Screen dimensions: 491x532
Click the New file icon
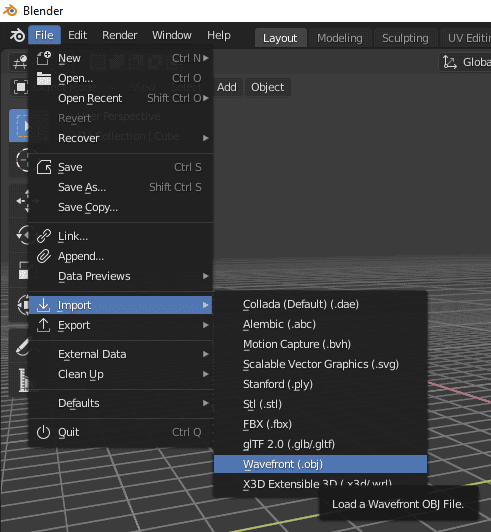point(44,58)
